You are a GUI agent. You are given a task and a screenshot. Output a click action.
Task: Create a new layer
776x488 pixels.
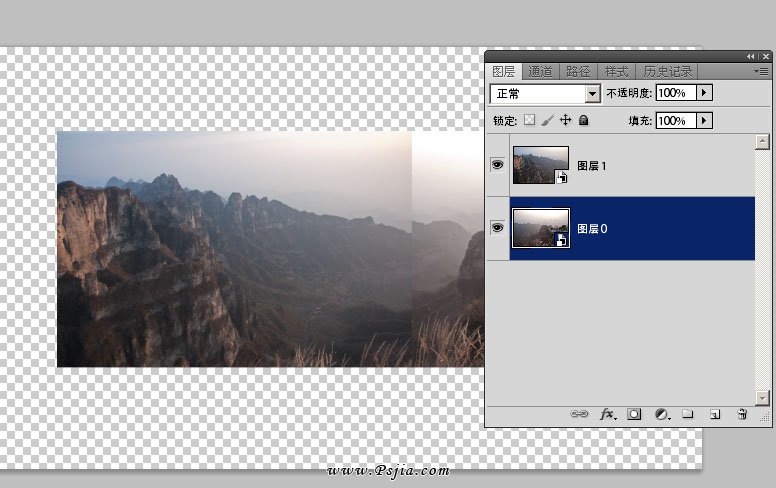coord(715,414)
